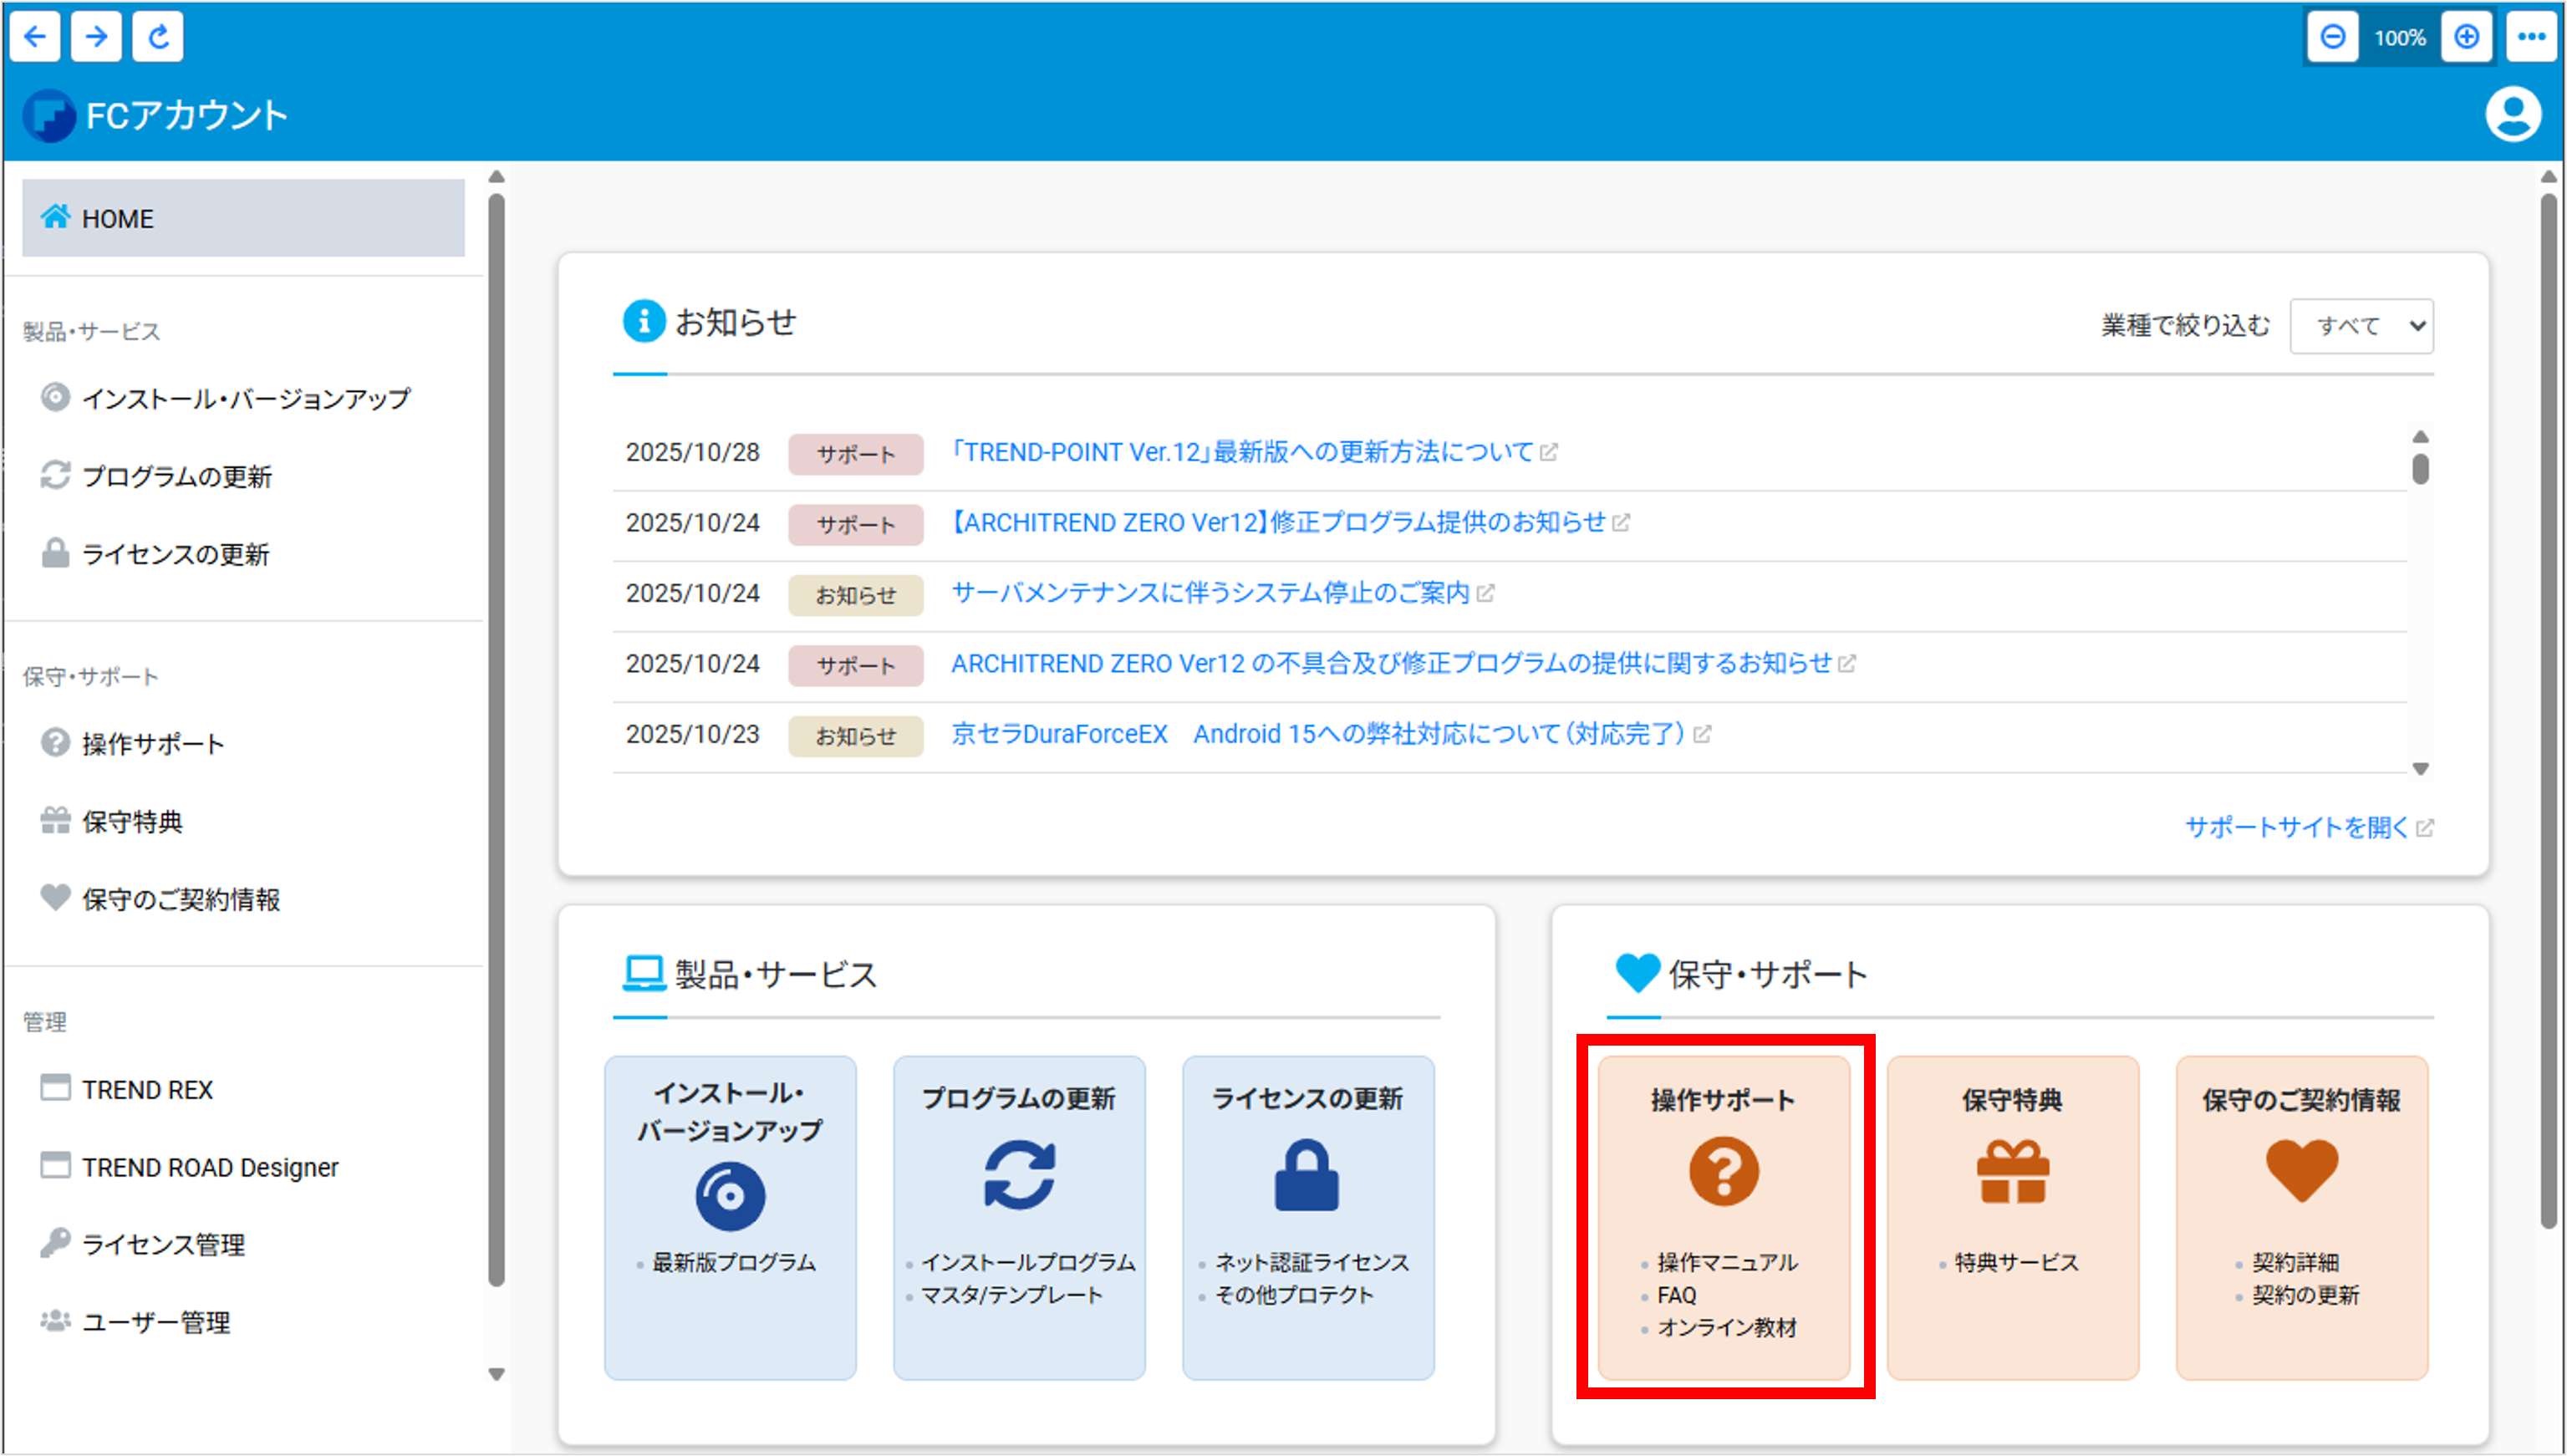Open ライセンス管理 in the sidebar
The image size is (2567, 1456).
click(163, 1245)
